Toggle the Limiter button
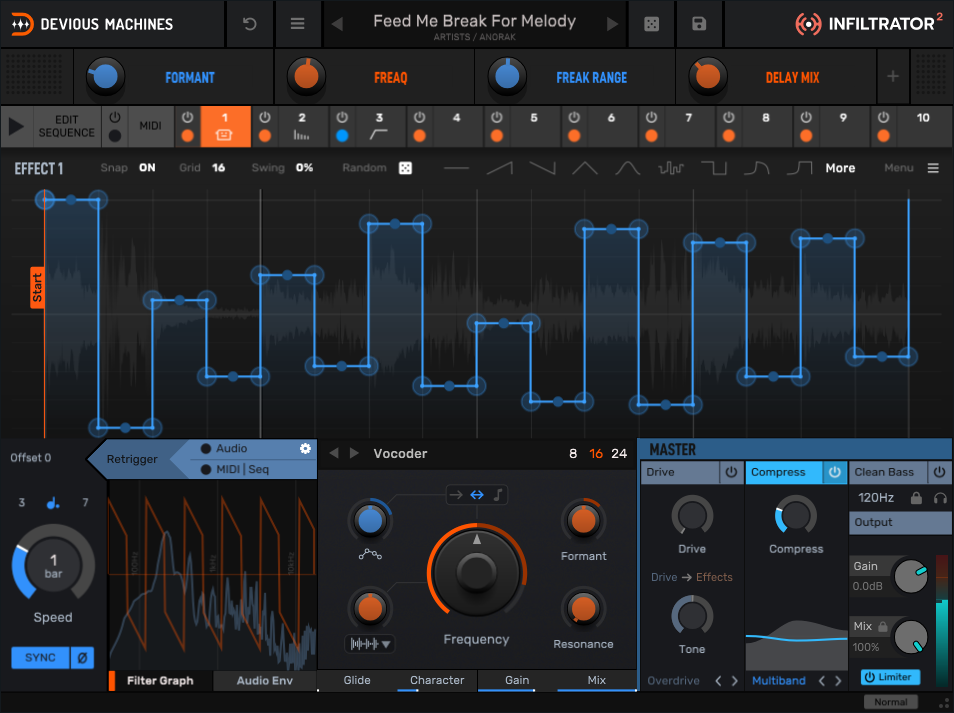The width and height of the screenshot is (954, 713). coord(890,677)
